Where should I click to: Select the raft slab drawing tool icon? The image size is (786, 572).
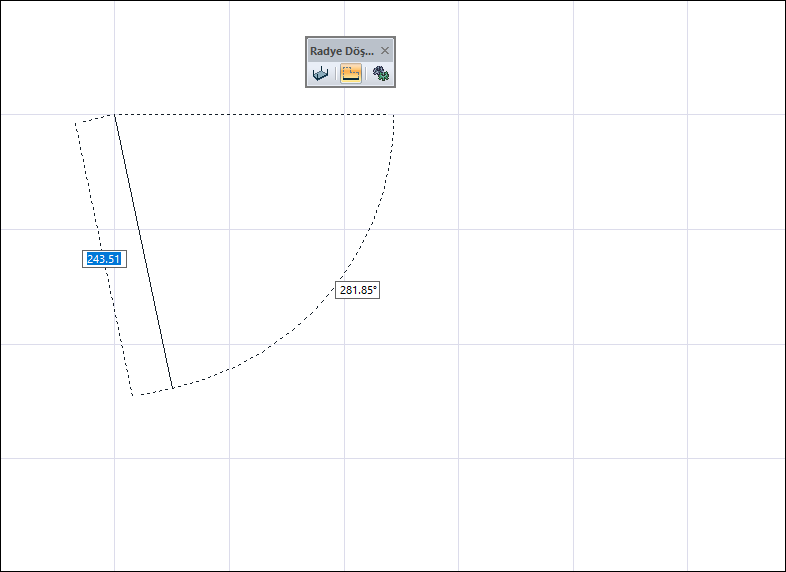click(320, 74)
